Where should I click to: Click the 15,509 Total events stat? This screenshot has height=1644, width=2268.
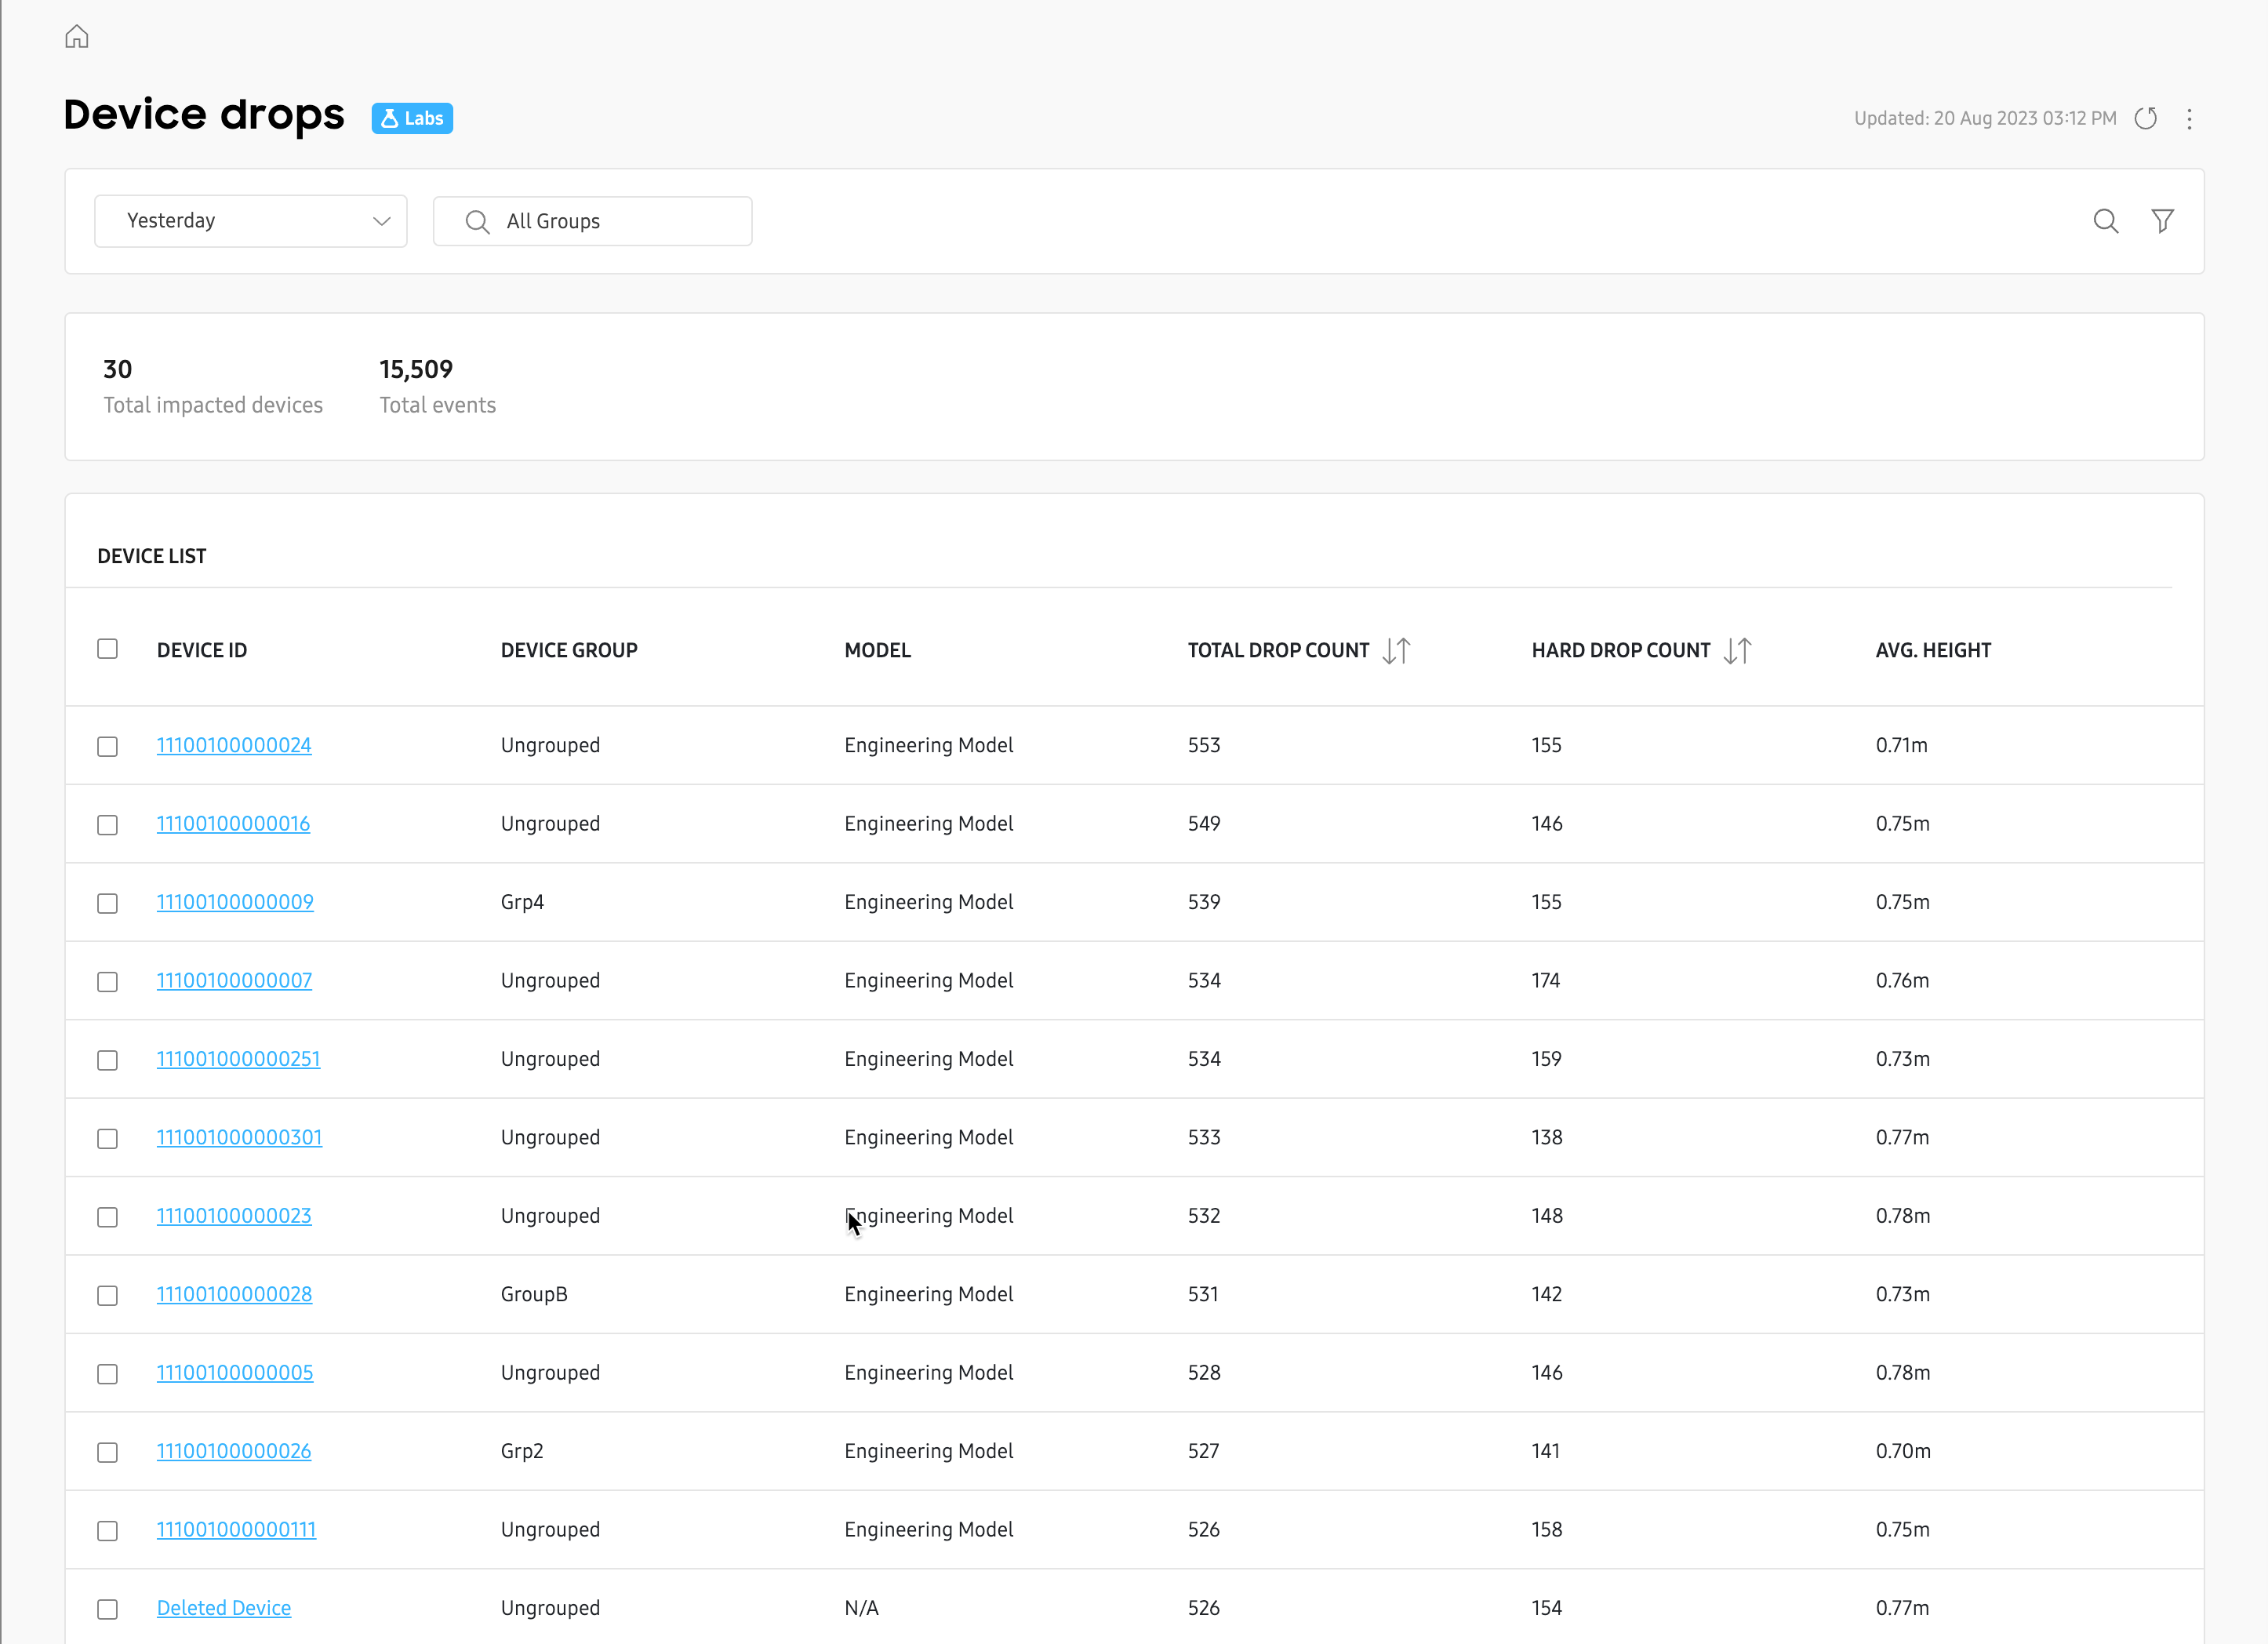pyautogui.click(x=437, y=387)
